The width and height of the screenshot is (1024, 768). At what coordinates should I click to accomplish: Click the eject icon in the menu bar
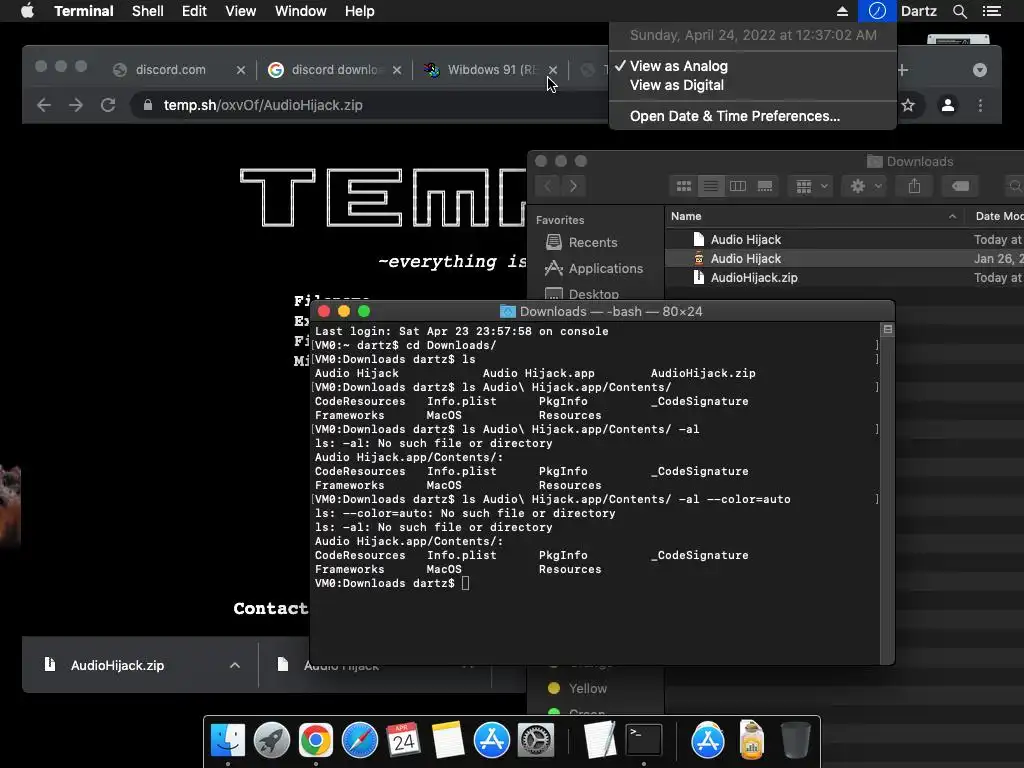pyautogui.click(x=842, y=11)
